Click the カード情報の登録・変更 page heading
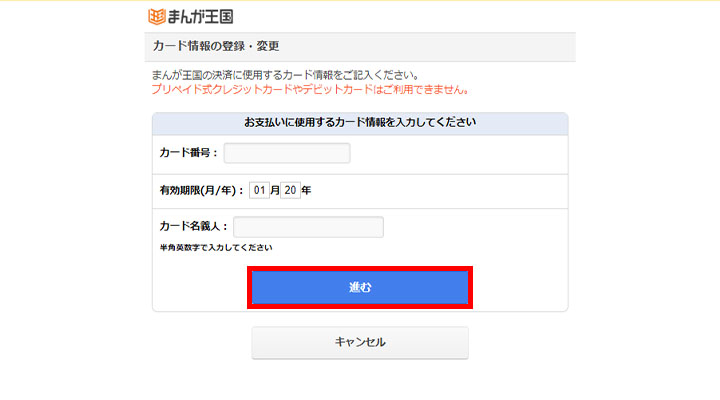720x400 pixels. 216,46
